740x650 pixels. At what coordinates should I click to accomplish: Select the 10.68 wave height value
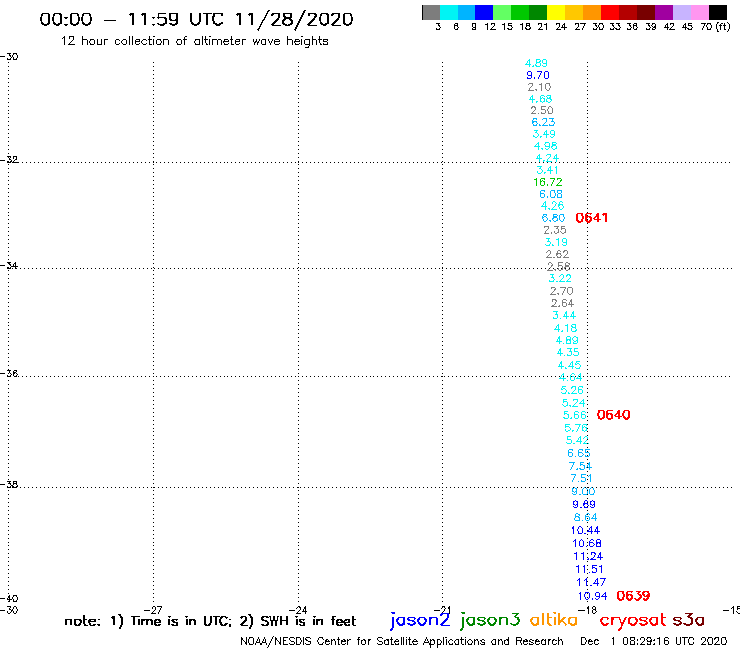coord(587,543)
